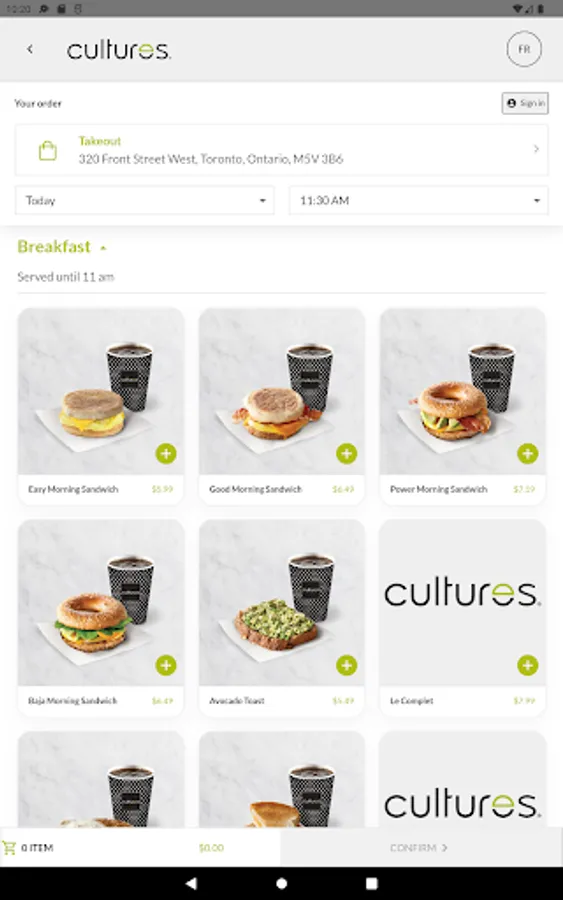Tap Android Home navigation button
This screenshot has height=900, width=563.
pyautogui.click(x=281, y=883)
